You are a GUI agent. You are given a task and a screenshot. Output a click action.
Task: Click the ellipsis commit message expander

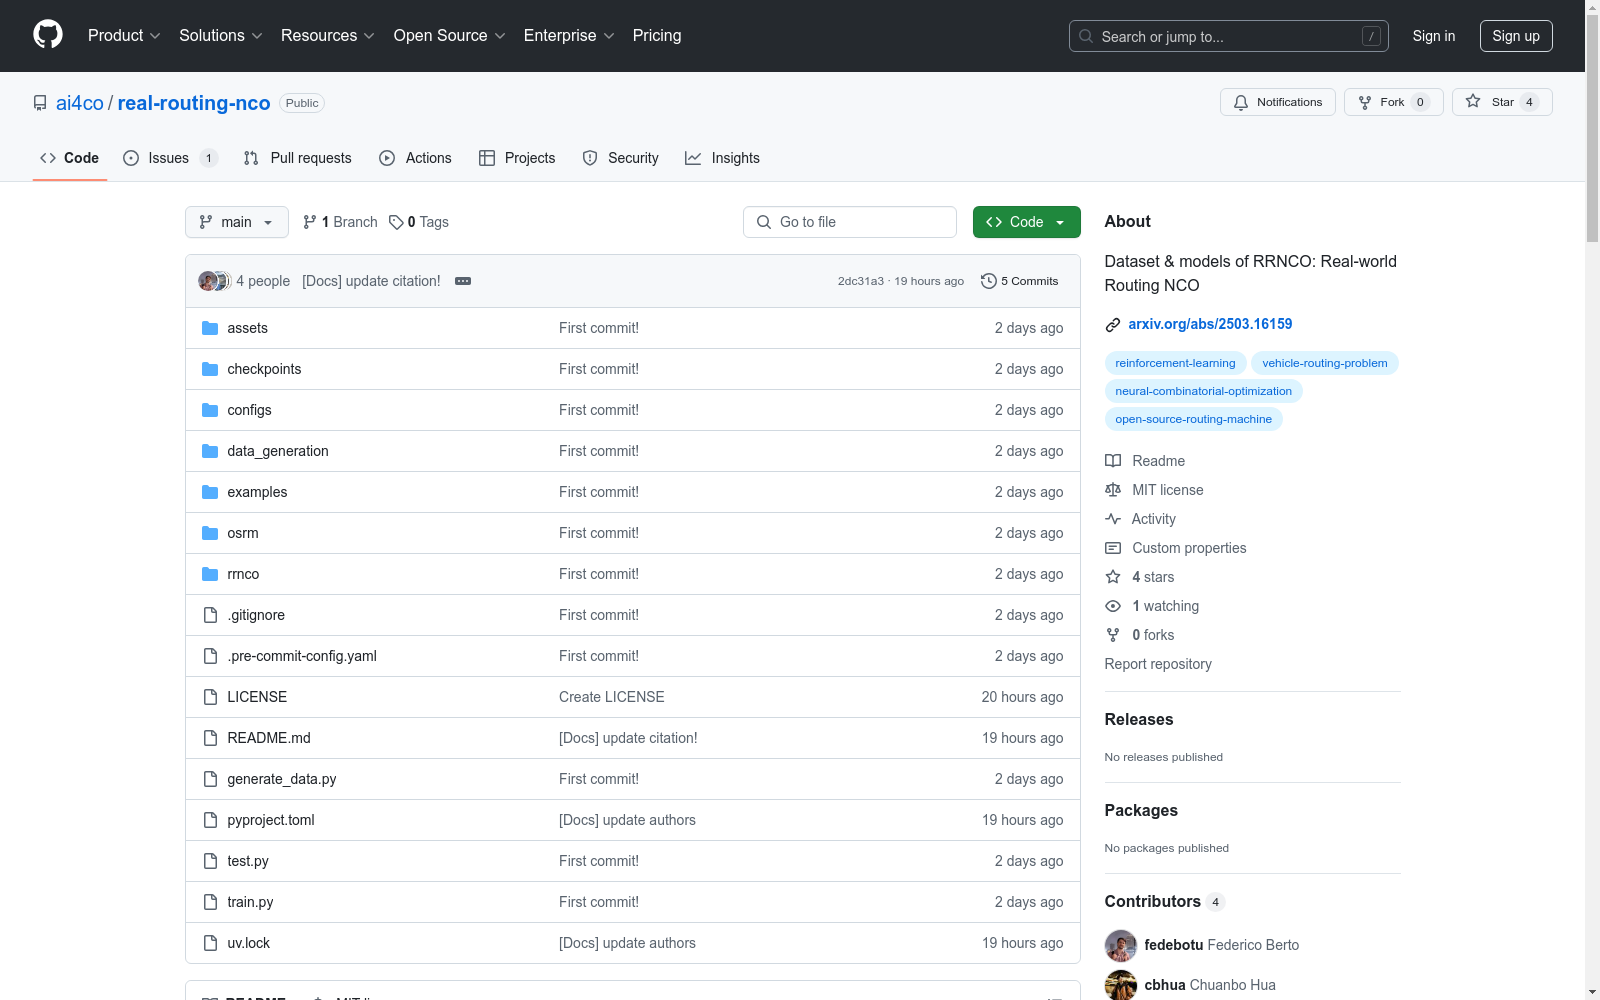463,281
